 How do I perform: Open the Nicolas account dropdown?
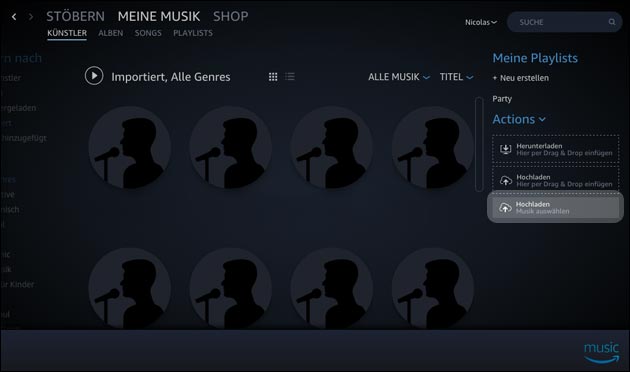pyautogui.click(x=481, y=22)
